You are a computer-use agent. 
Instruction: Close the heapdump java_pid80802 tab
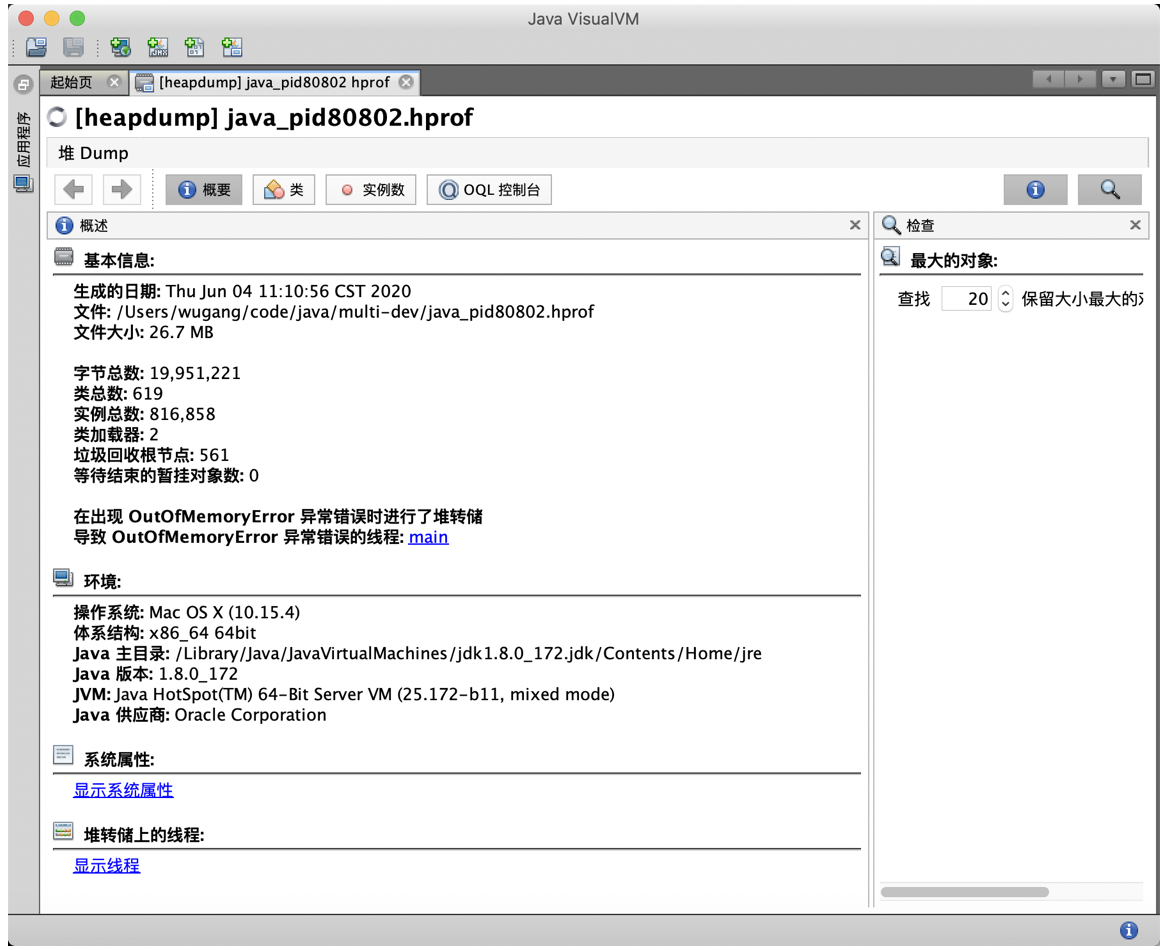406,81
